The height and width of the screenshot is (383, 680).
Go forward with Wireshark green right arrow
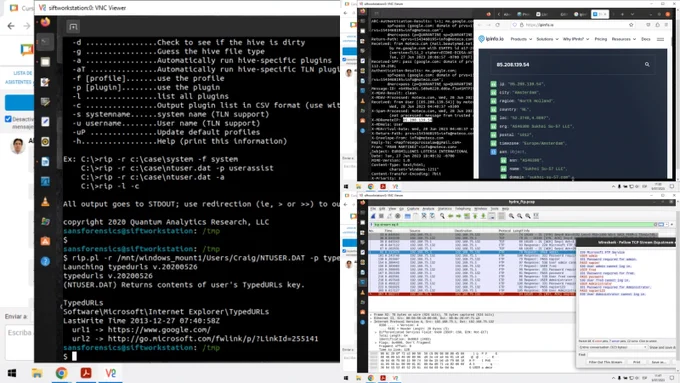(458, 216)
